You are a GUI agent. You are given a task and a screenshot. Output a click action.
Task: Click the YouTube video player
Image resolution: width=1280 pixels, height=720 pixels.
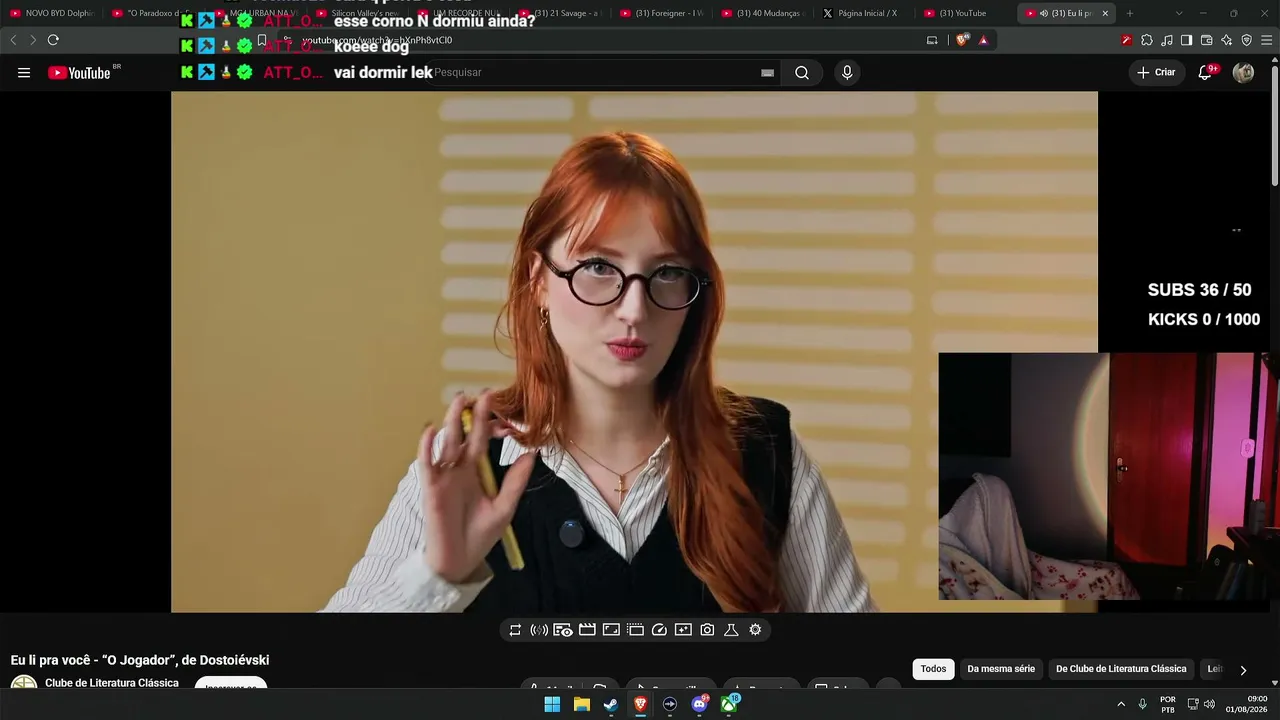click(x=634, y=352)
